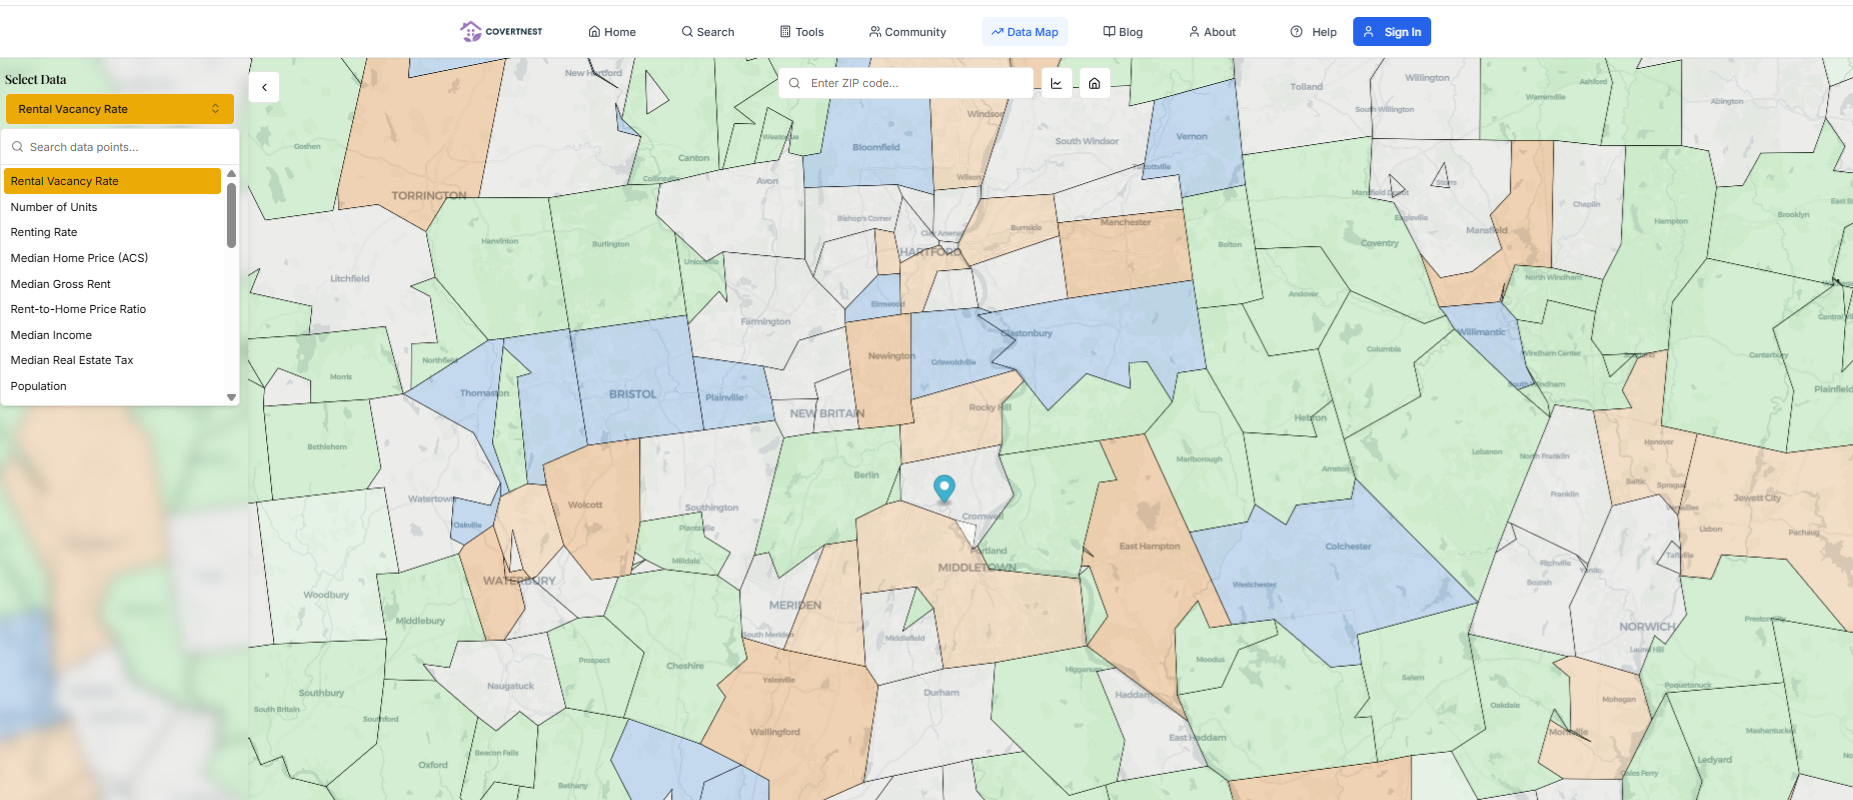Click the home icon map button
1853x800 pixels.
pos(1095,83)
